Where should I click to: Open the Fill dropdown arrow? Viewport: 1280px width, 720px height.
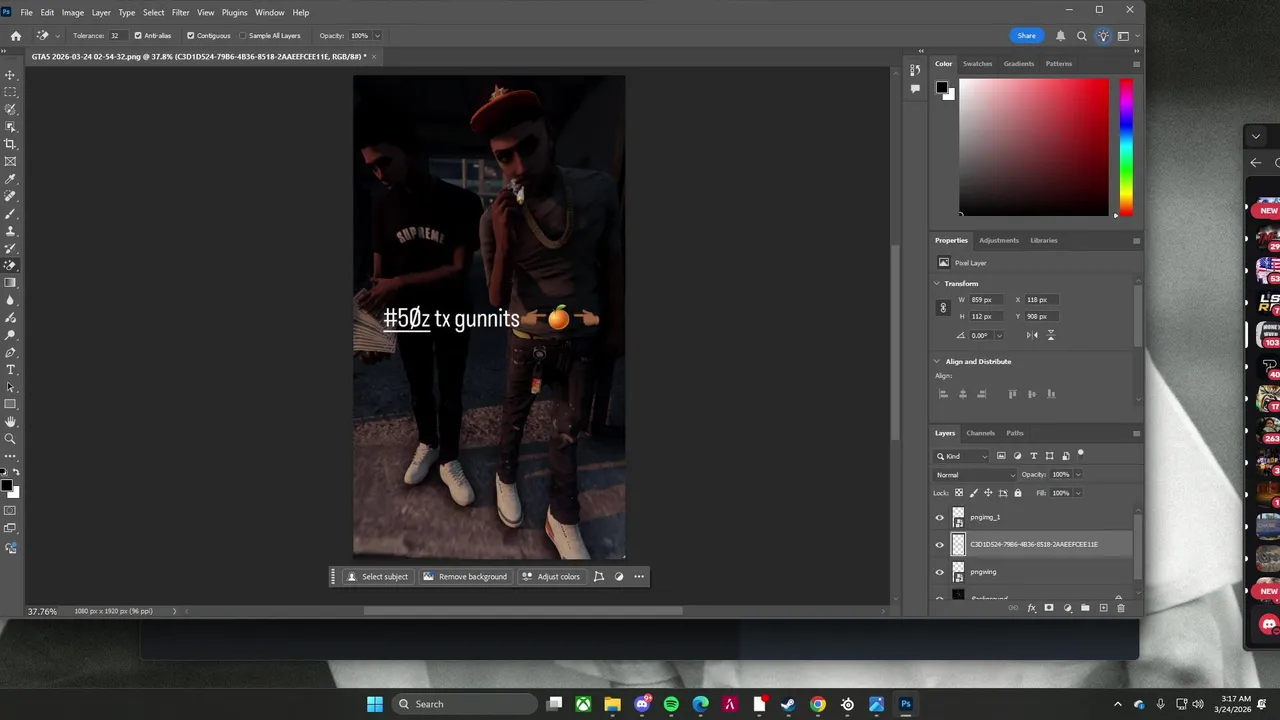(1077, 493)
